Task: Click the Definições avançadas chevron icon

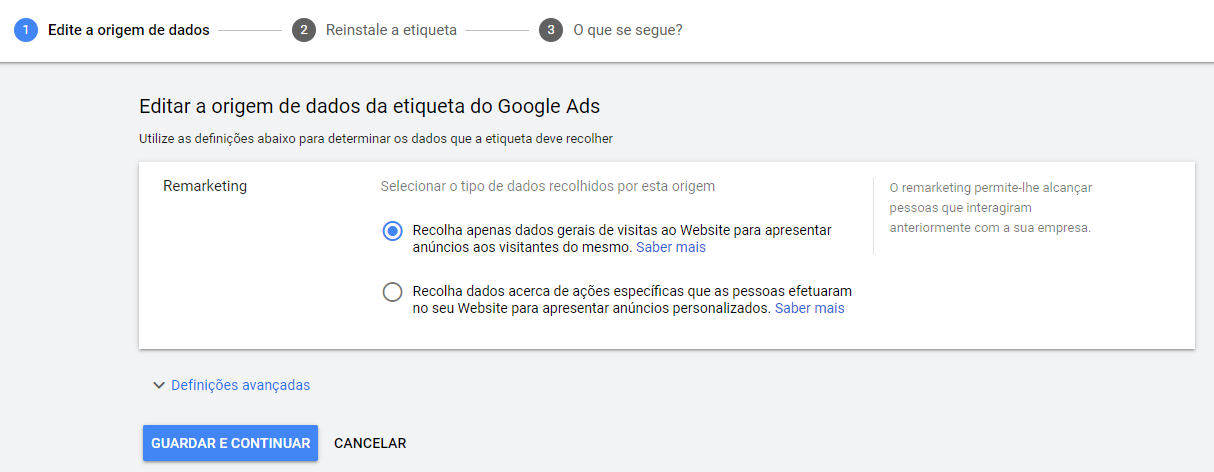Action: tap(158, 385)
